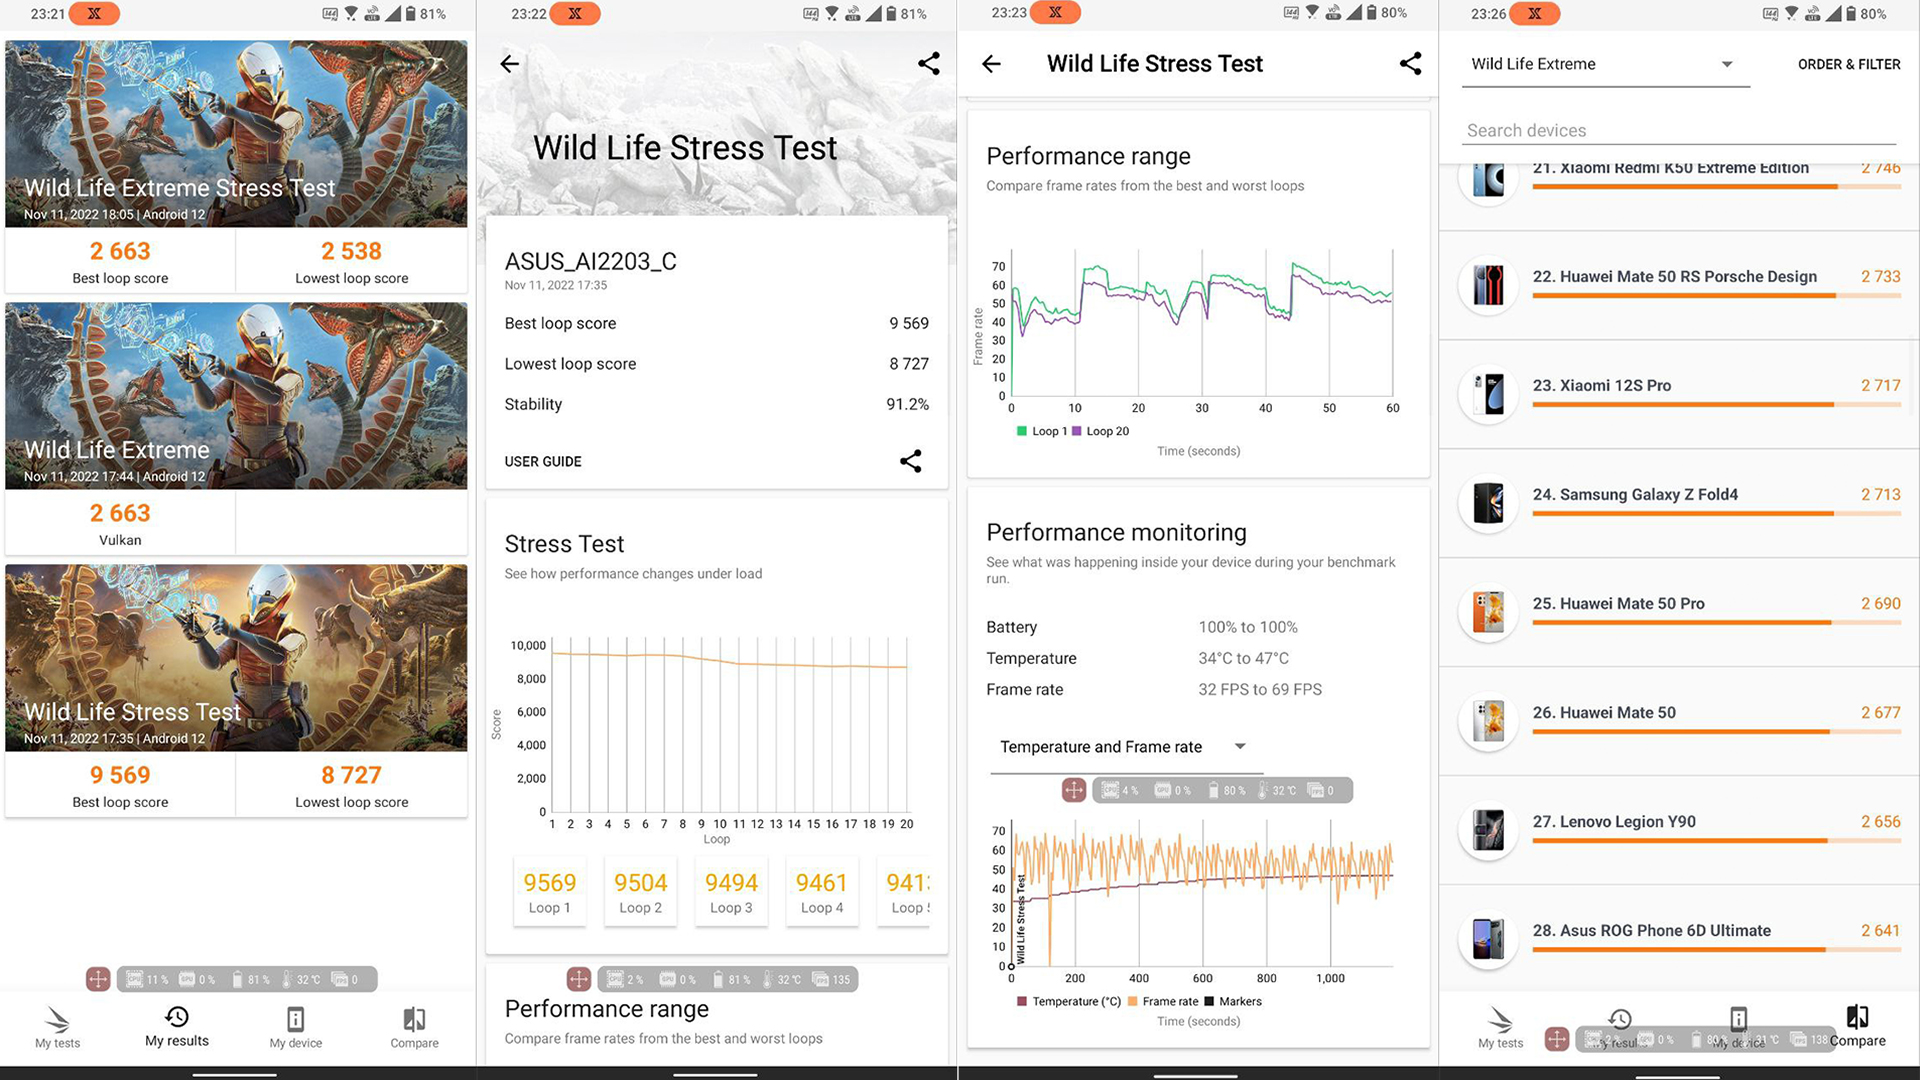This screenshot has height=1080, width=1920.
Task: Tap red overlay crosshair icon in first screen
Action: pyautogui.click(x=98, y=979)
